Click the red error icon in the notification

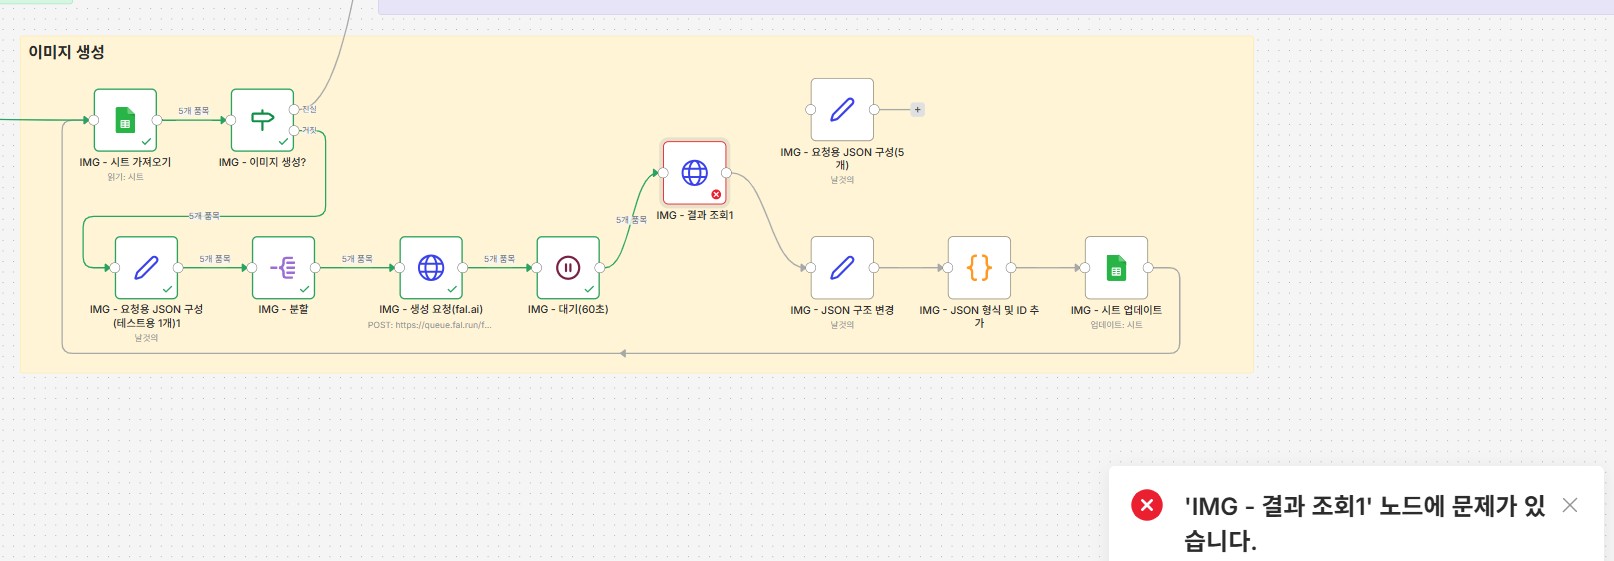click(1147, 505)
